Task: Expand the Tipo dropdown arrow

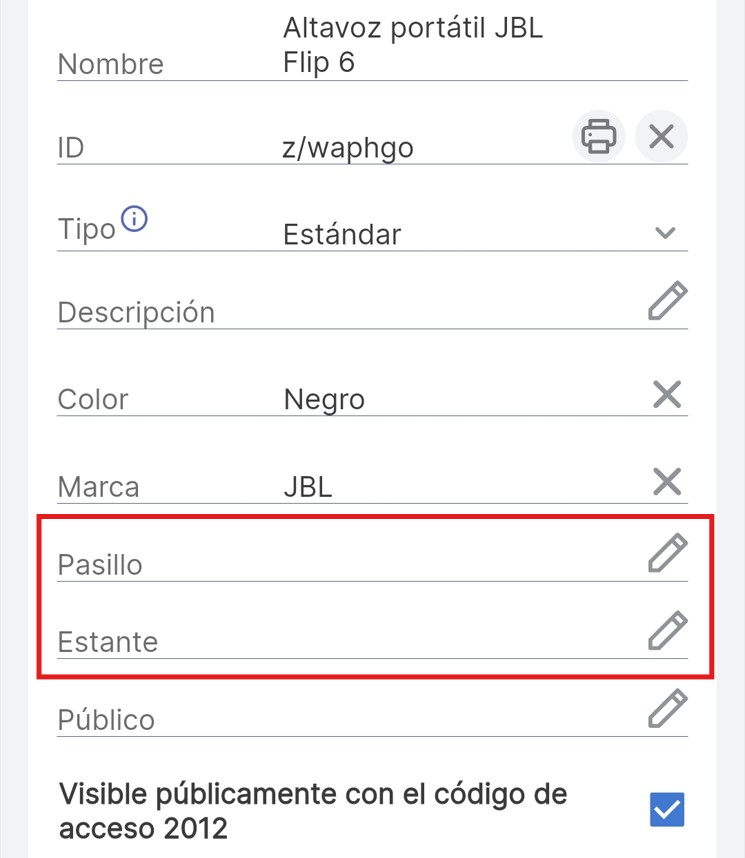Action: [665, 233]
